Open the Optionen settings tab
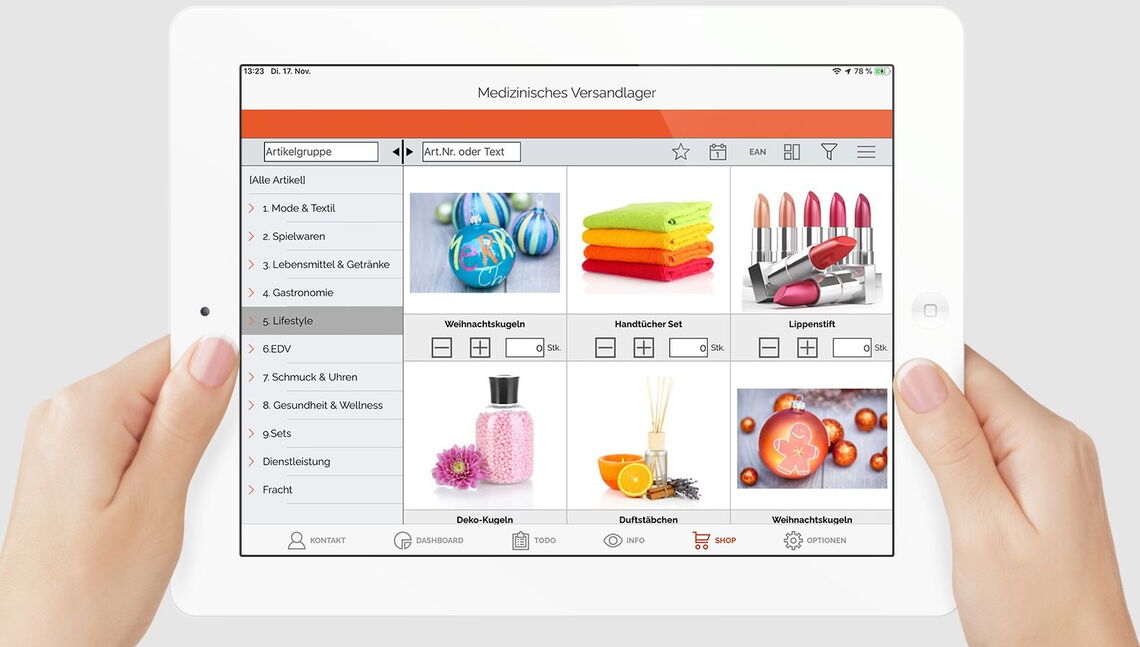 click(x=815, y=540)
